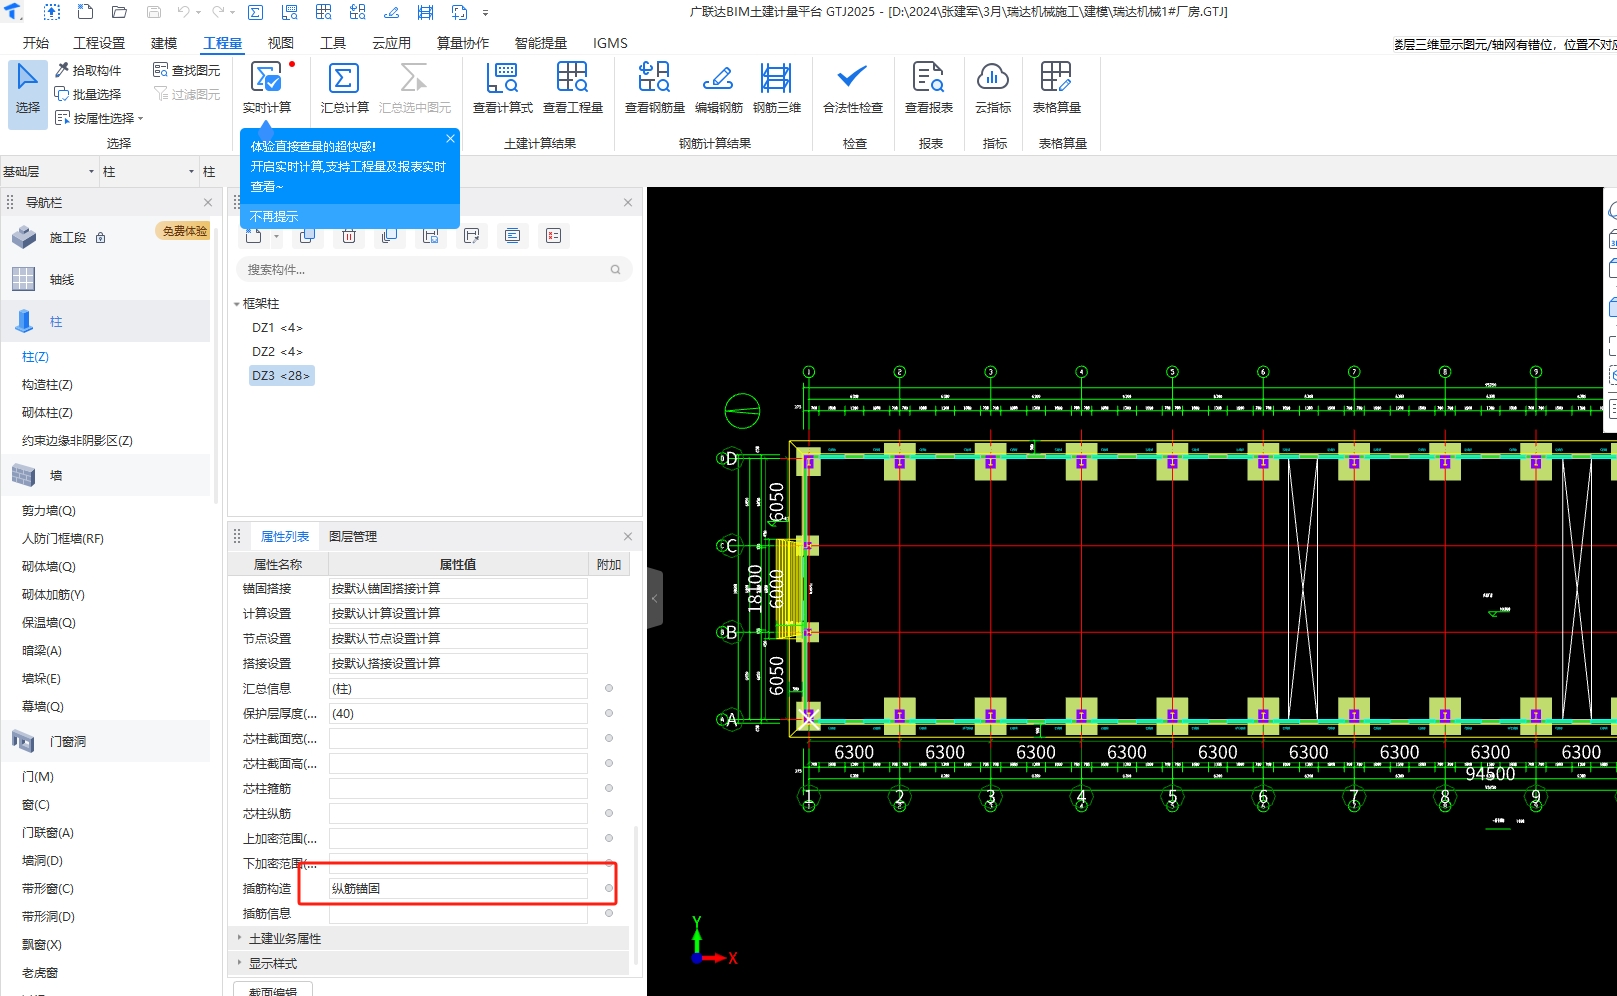
Task: Open the 按属性选择 dropdown arrow
Action: click(141, 118)
